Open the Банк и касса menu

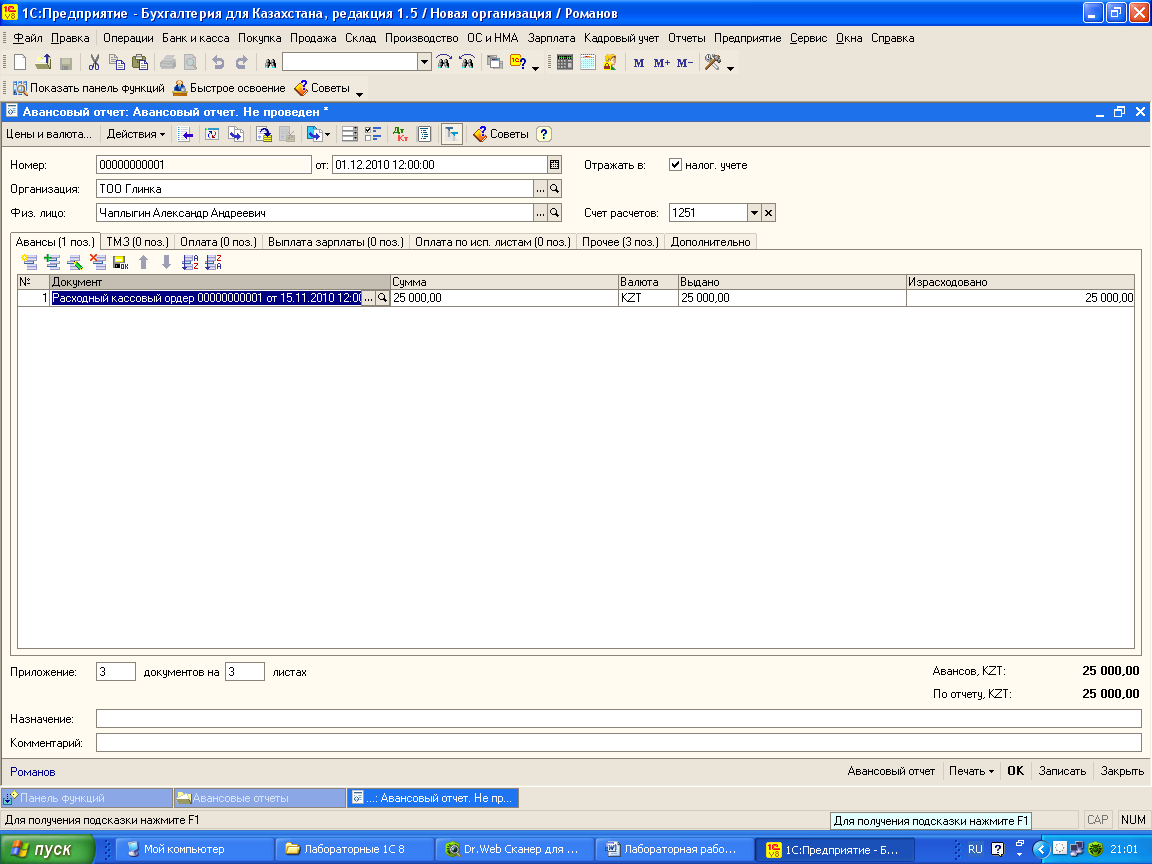coord(195,38)
